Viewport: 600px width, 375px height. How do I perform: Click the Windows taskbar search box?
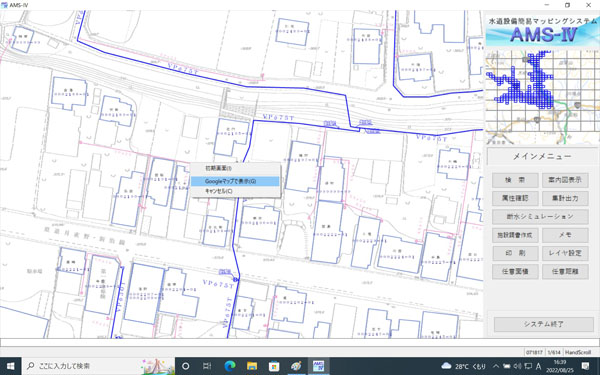coord(98,366)
